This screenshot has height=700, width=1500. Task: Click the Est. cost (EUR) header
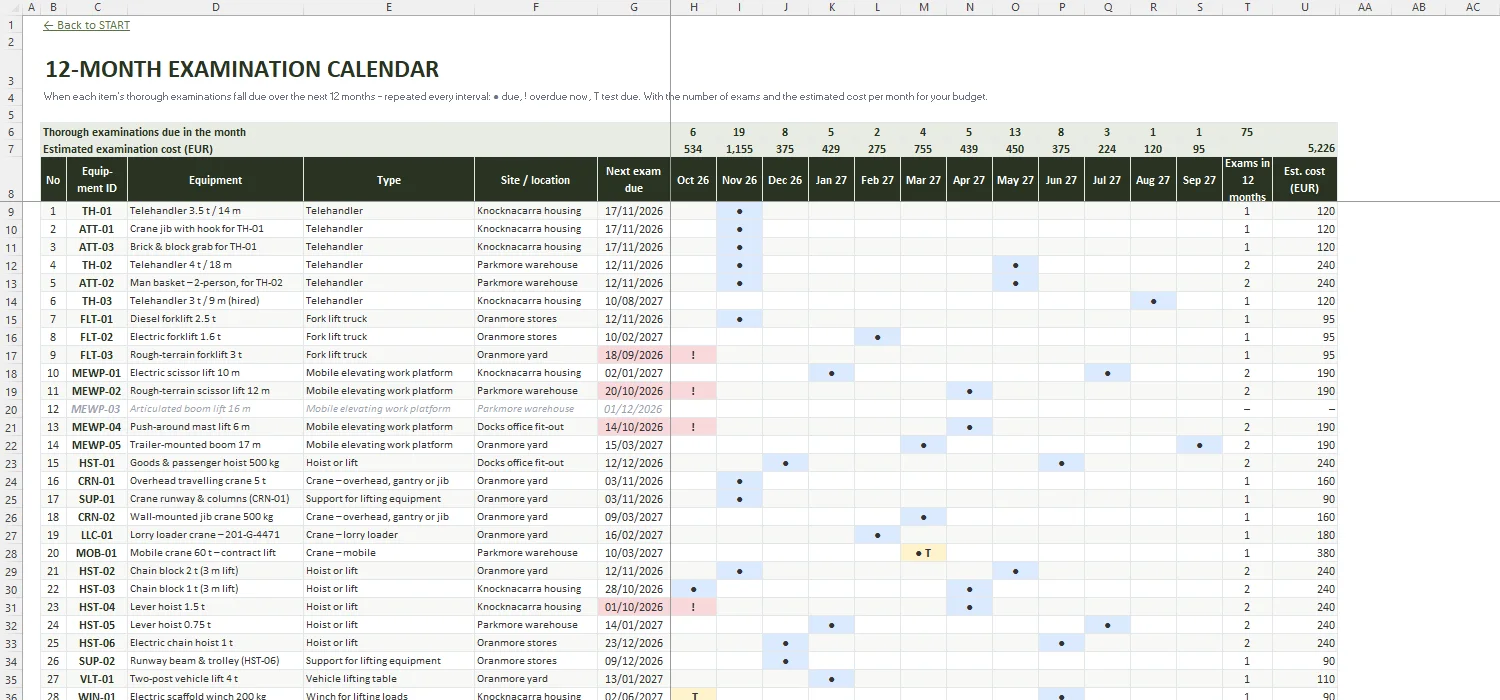pyautogui.click(x=1305, y=180)
